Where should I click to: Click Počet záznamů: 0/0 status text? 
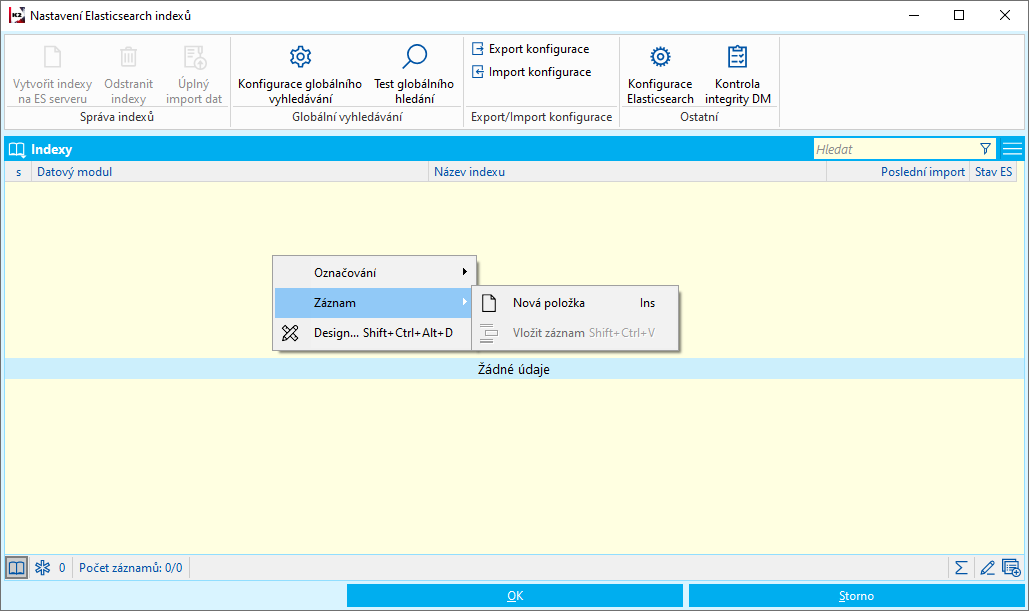coord(131,568)
